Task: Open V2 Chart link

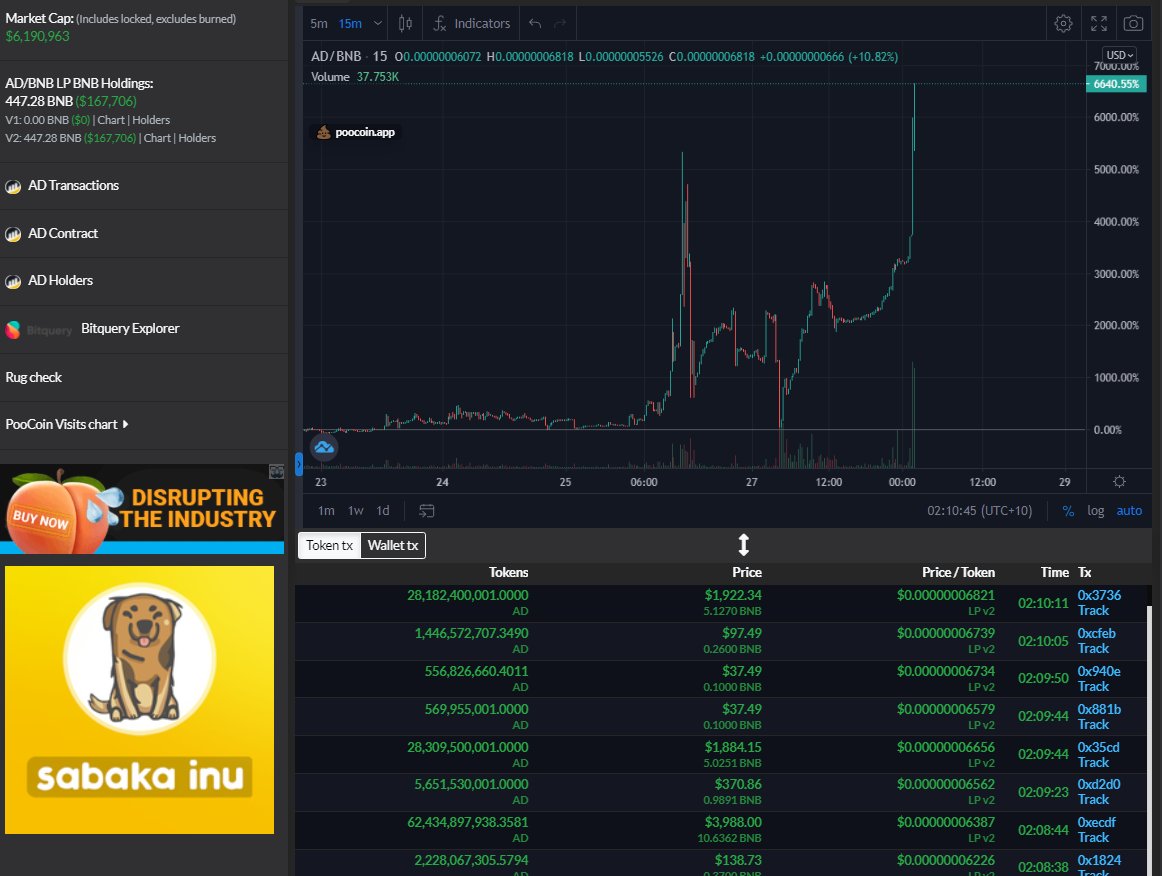Action: point(157,138)
